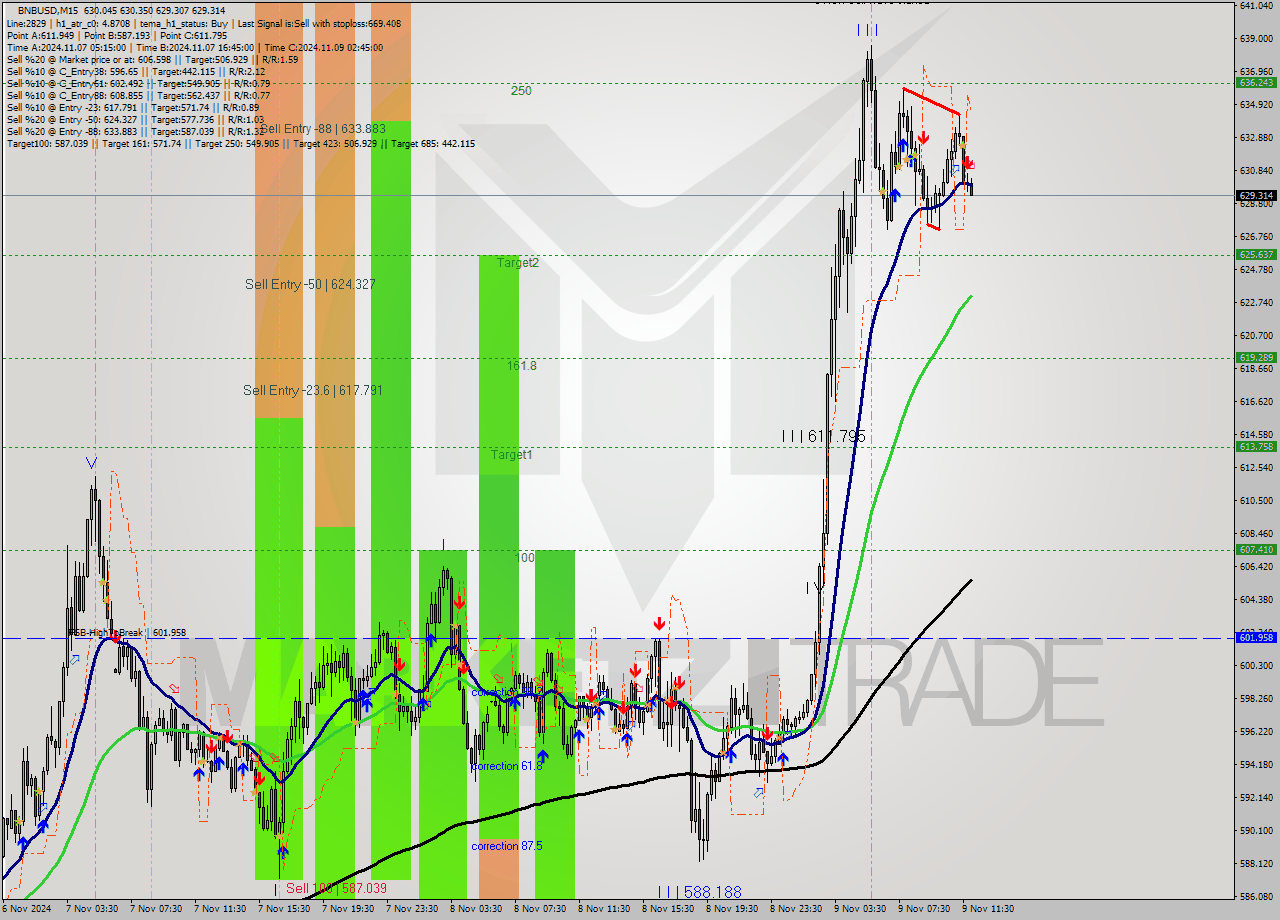
Task: Select the upper red channel trendline
Action: 931,102
